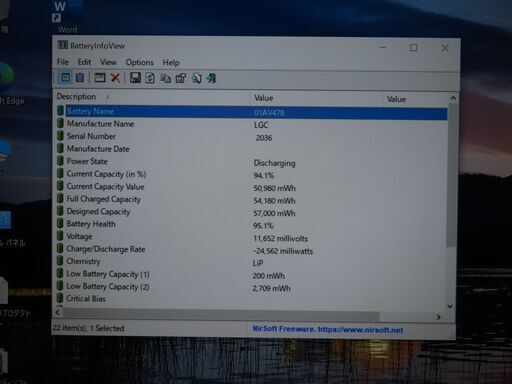Select the Voltage row label
This screenshot has height=384, width=512.
(x=79, y=236)
